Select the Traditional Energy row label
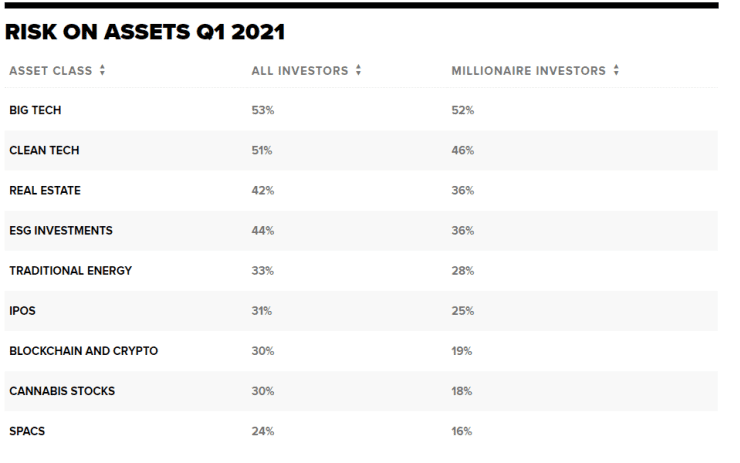The image size is (740, 463). pos(70,270)
